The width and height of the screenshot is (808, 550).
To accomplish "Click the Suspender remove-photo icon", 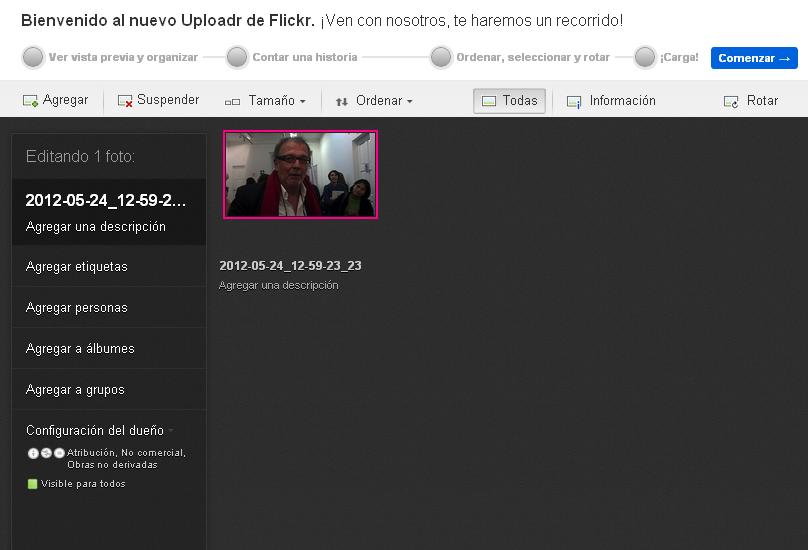I will pyautogui.click(x=125, y=101).
